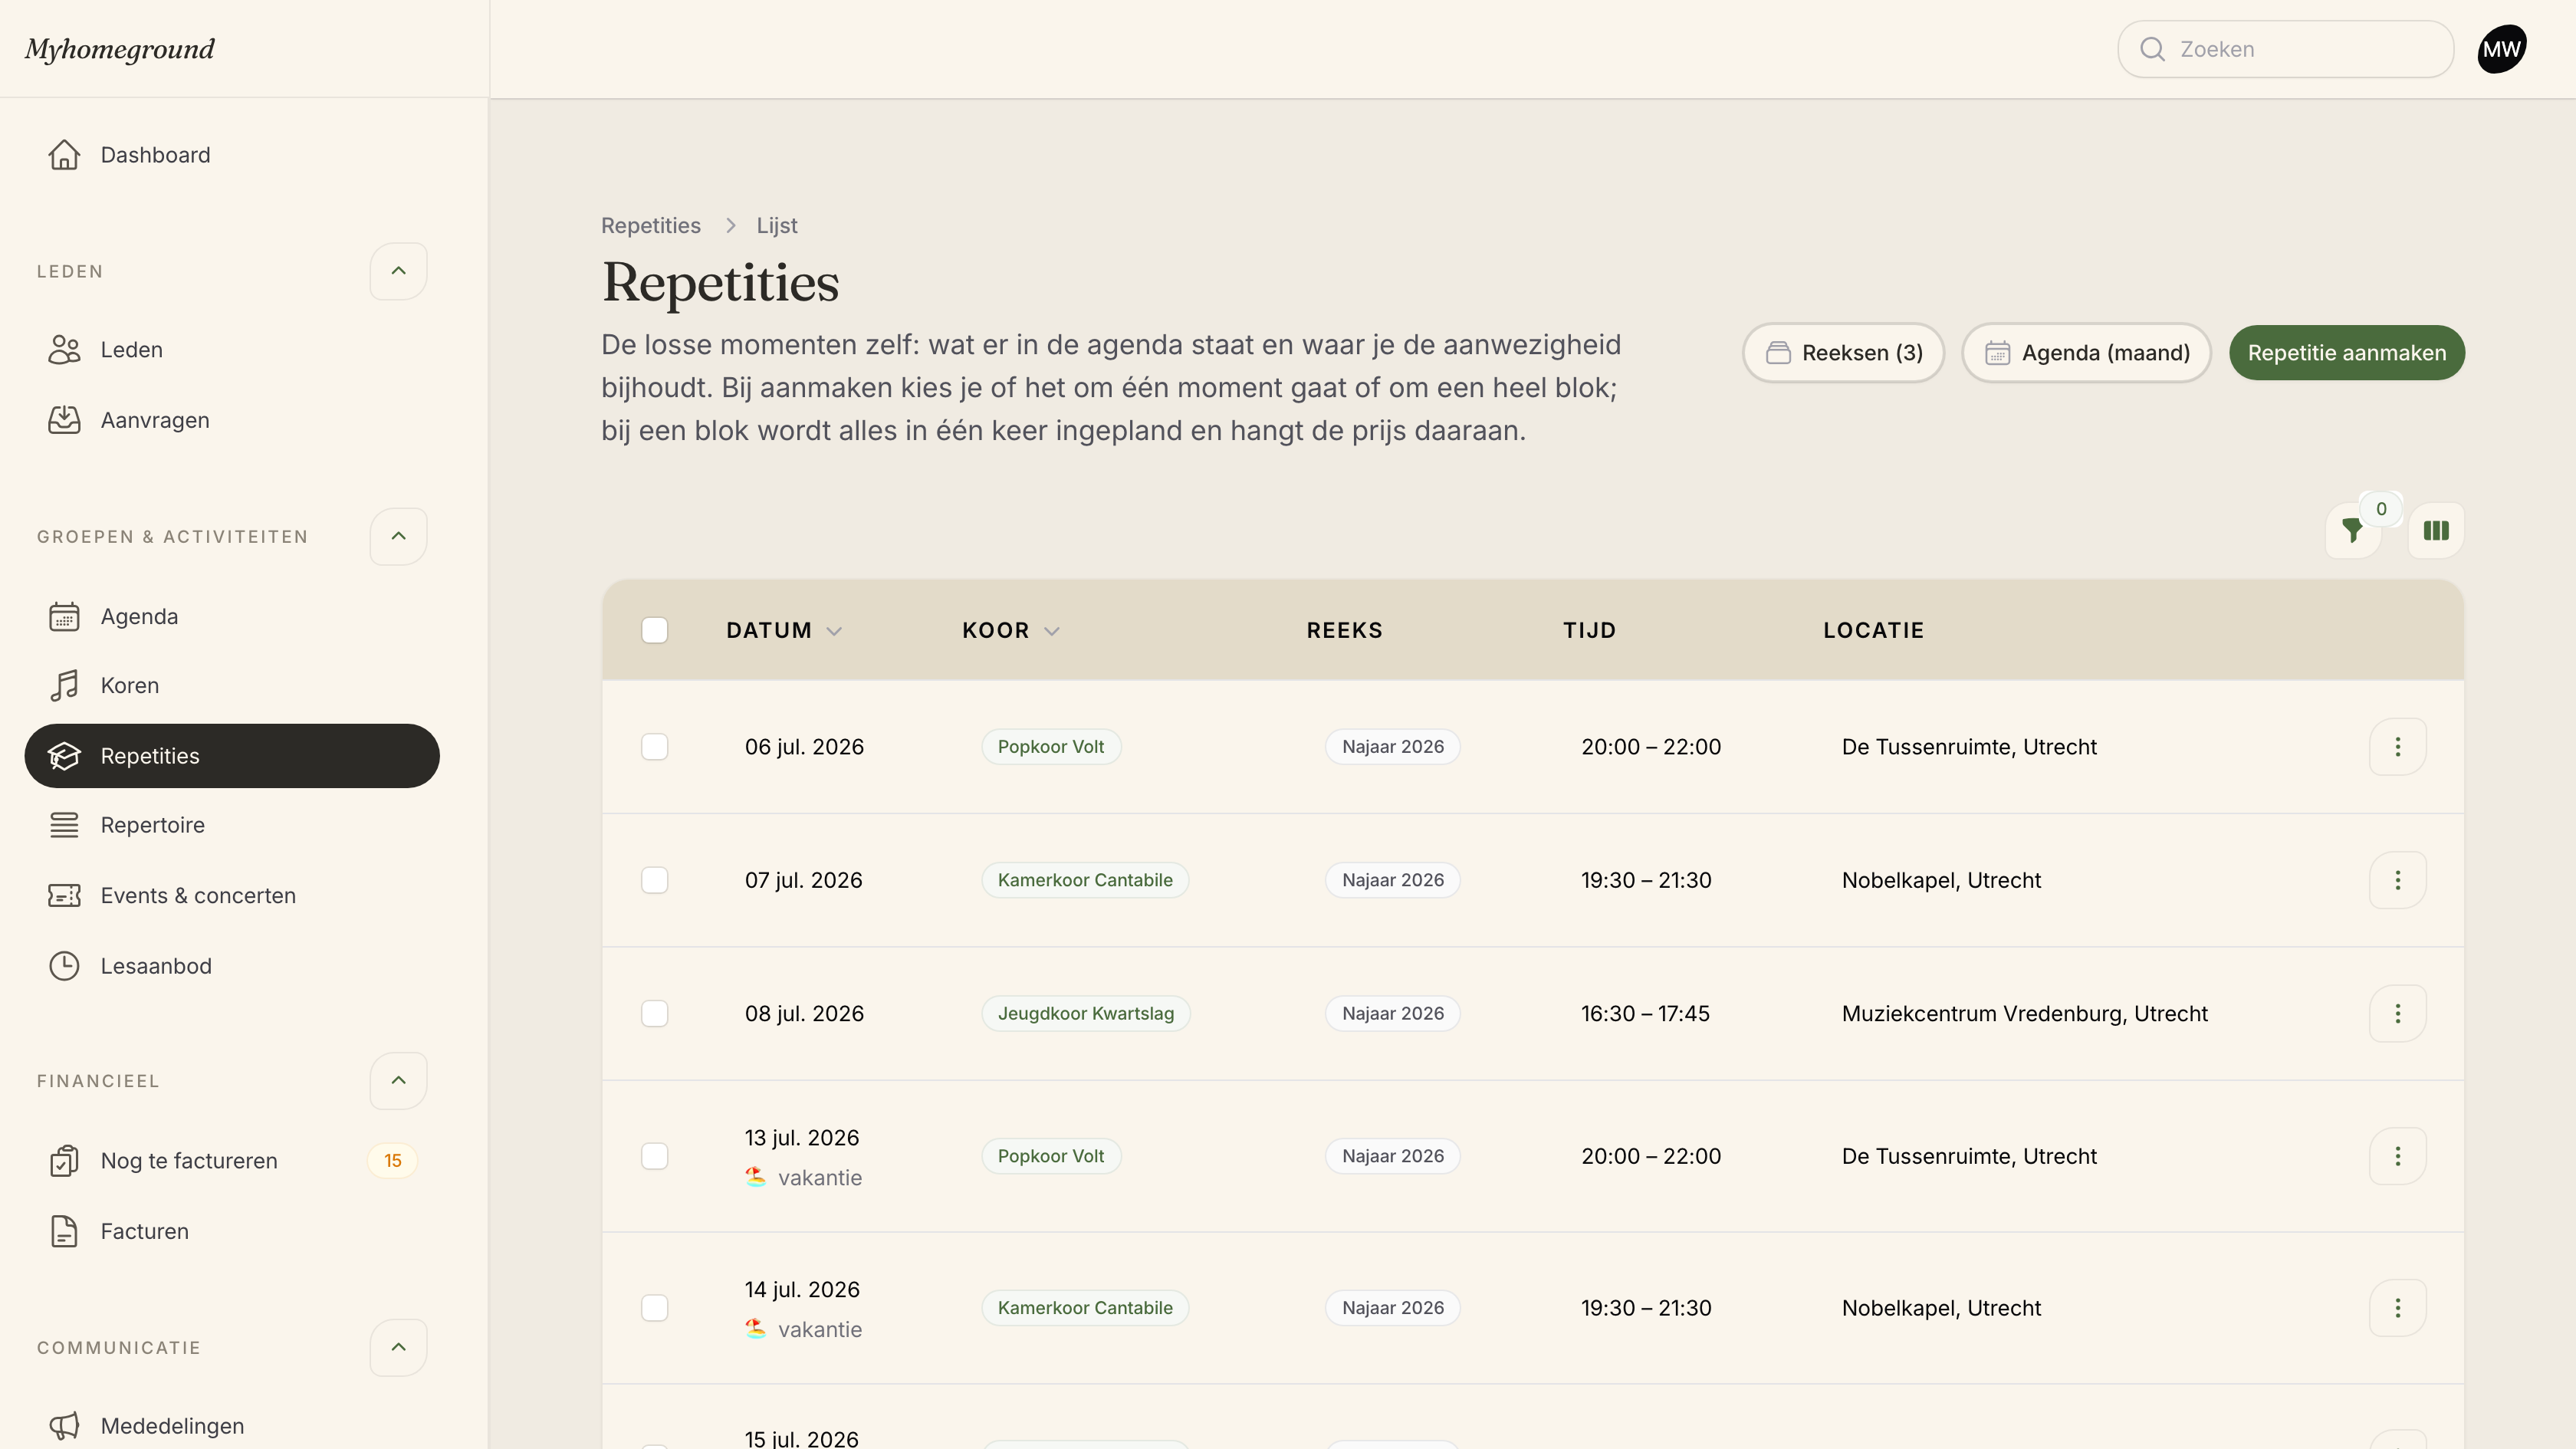
Task: Select the active Repetities sidebar item
Action: tap(232, 756)
